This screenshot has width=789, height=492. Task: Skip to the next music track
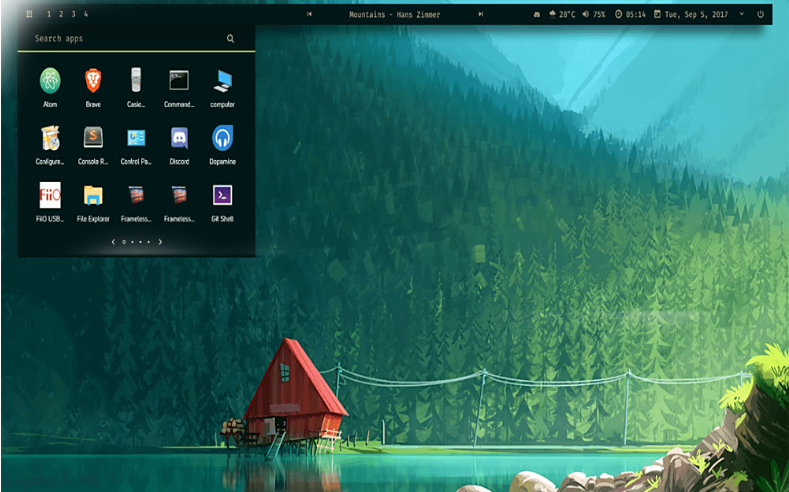click(481, 14)
